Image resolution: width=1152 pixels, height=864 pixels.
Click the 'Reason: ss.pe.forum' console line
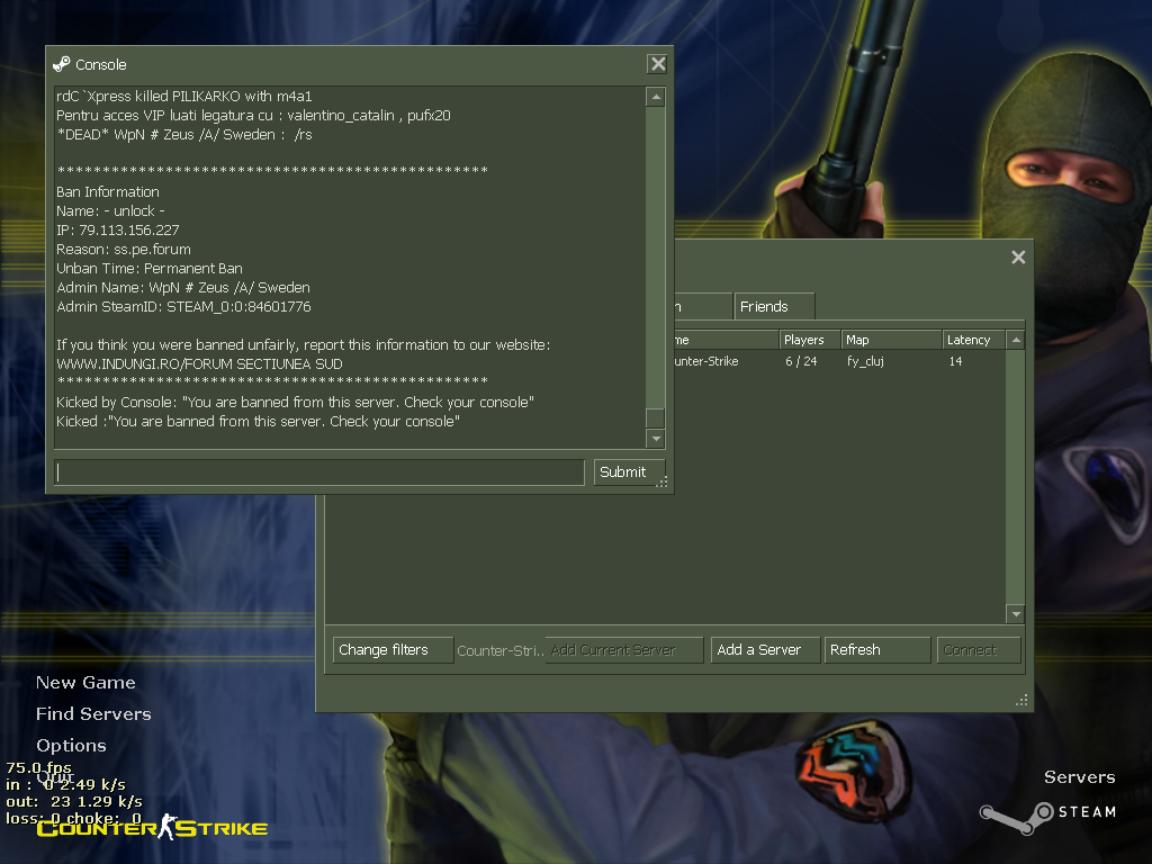coord(123,249)
